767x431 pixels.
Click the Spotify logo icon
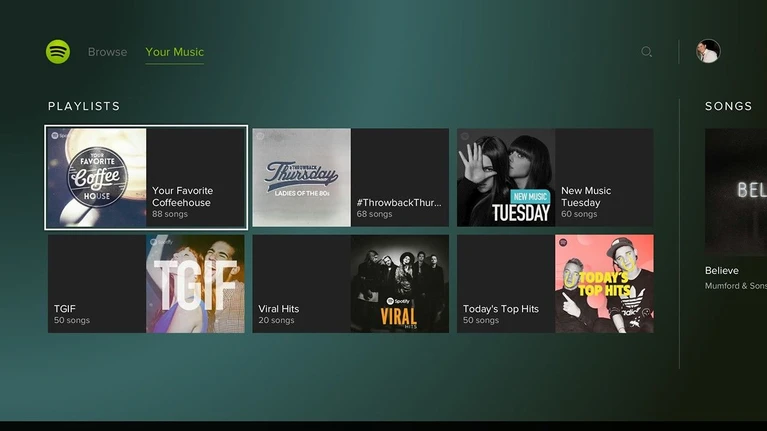tap(58, 52)
